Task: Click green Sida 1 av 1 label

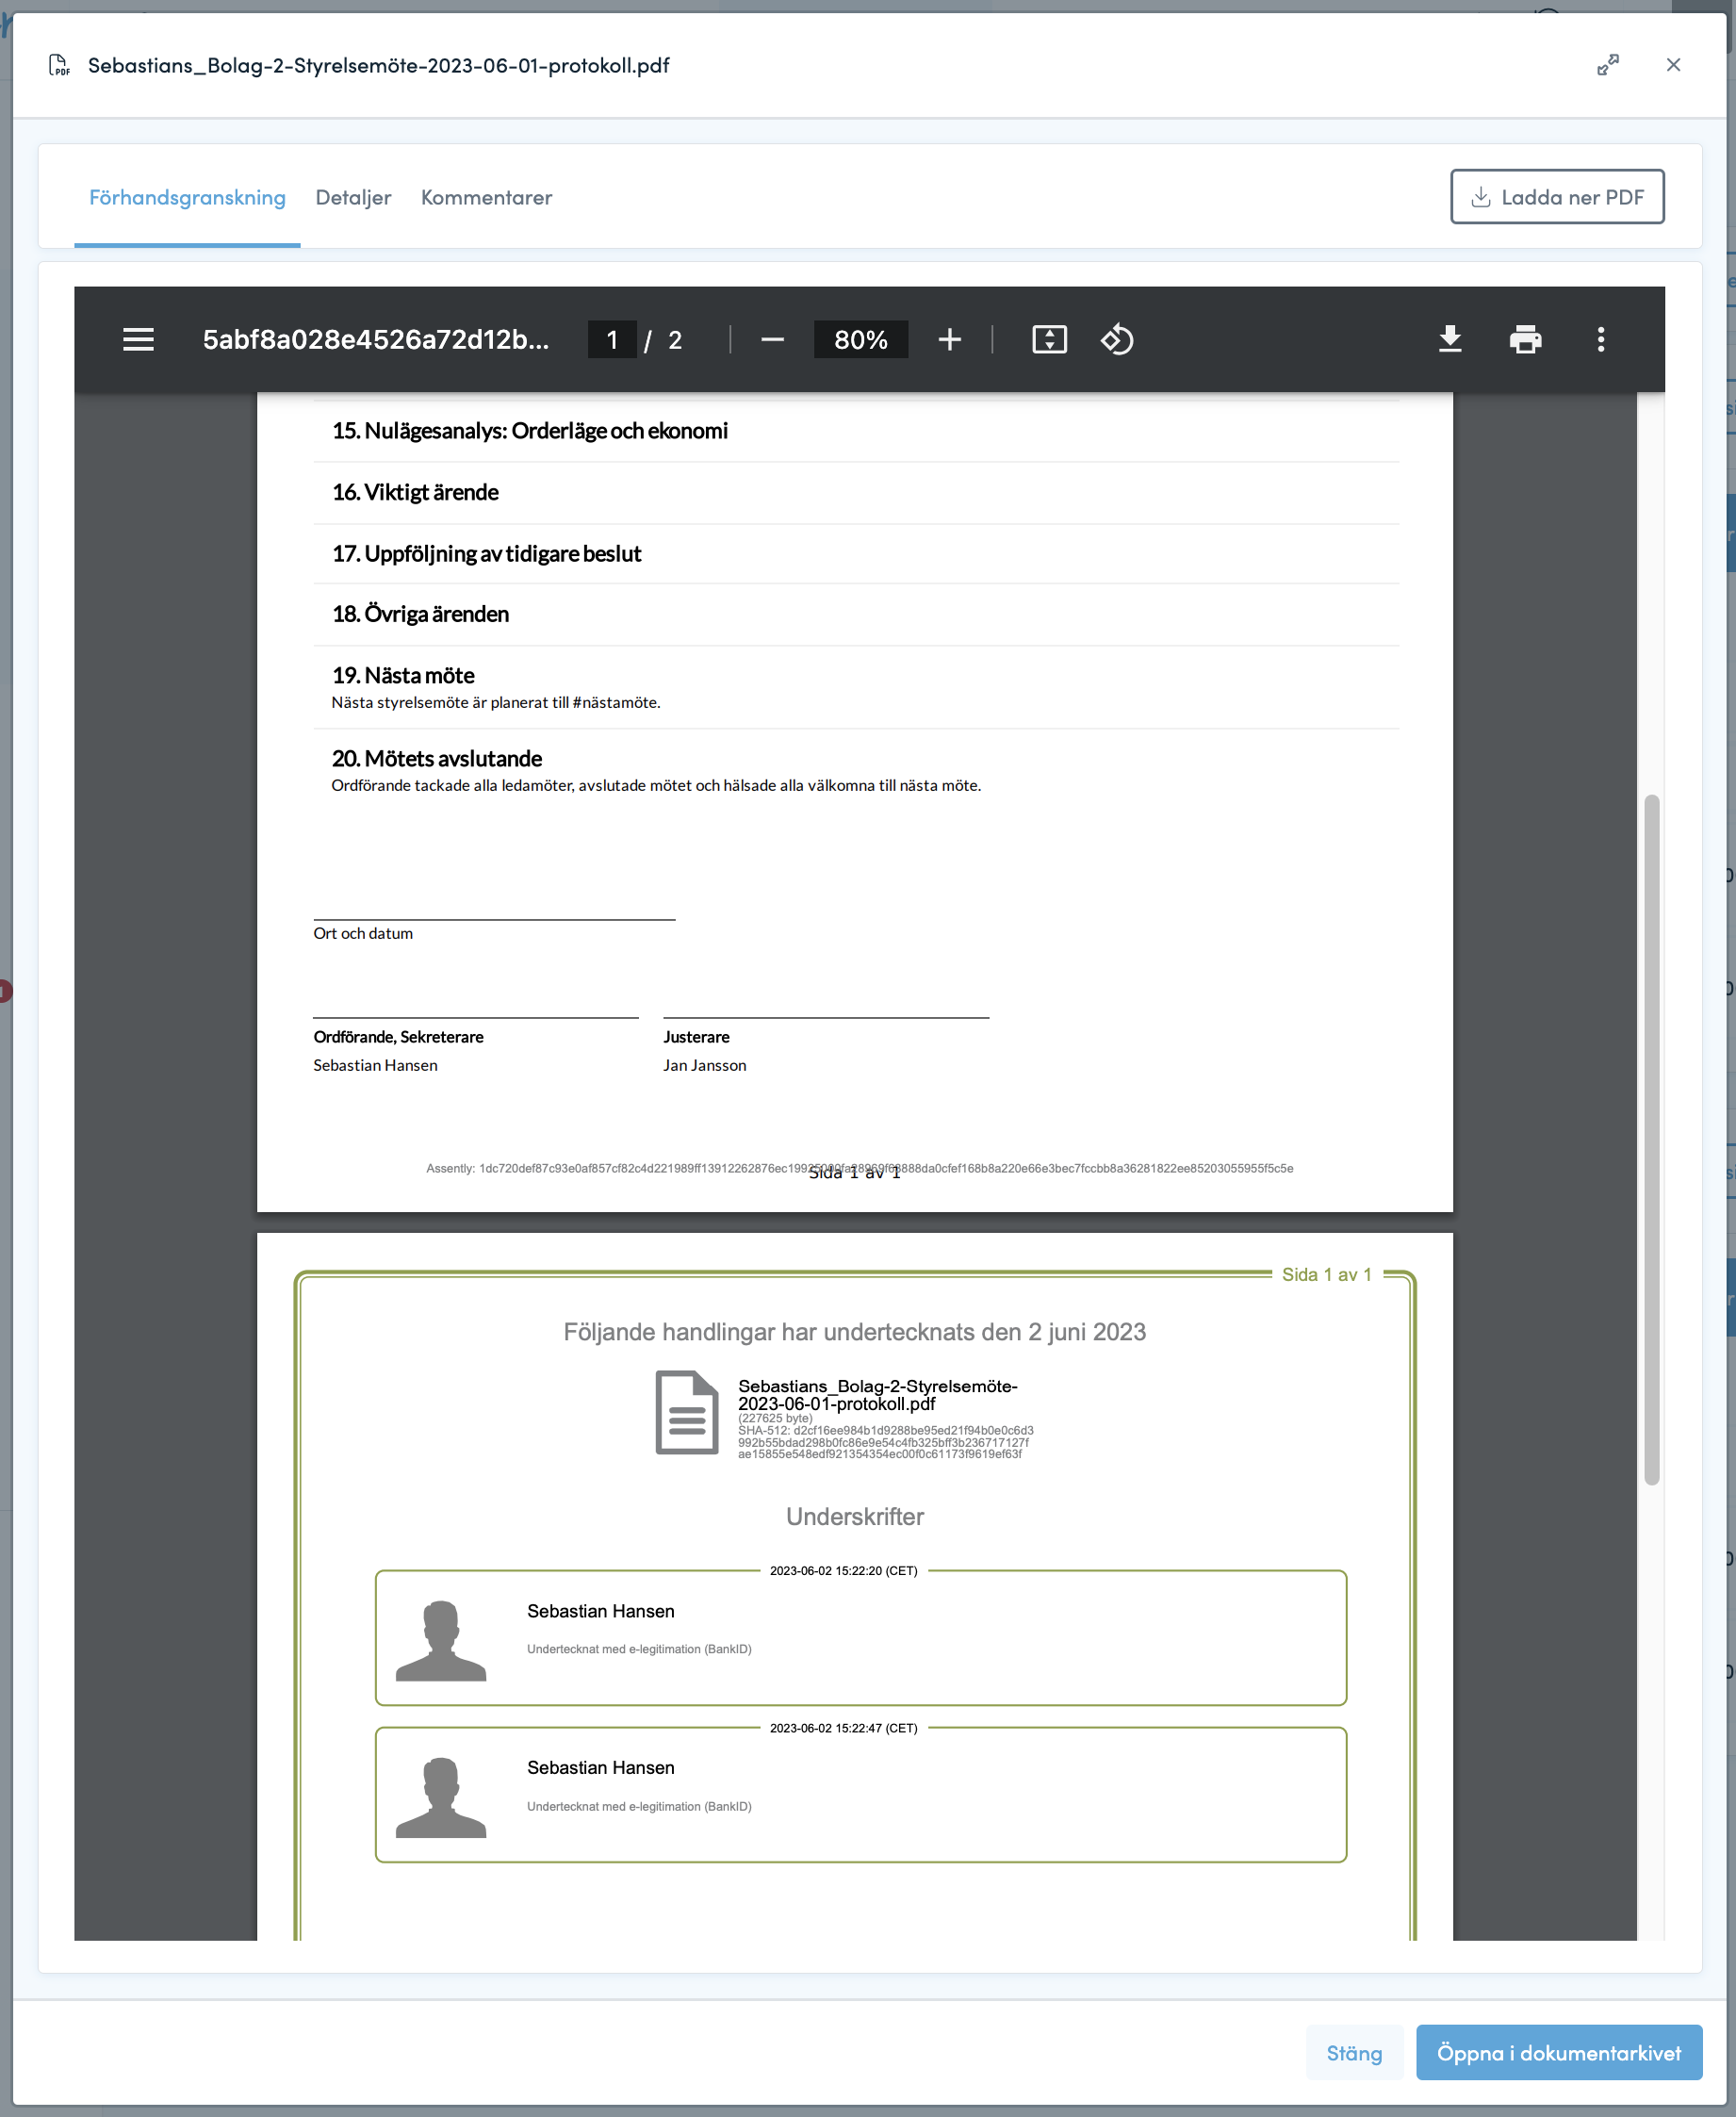Action: [x=1327, y=1275]
